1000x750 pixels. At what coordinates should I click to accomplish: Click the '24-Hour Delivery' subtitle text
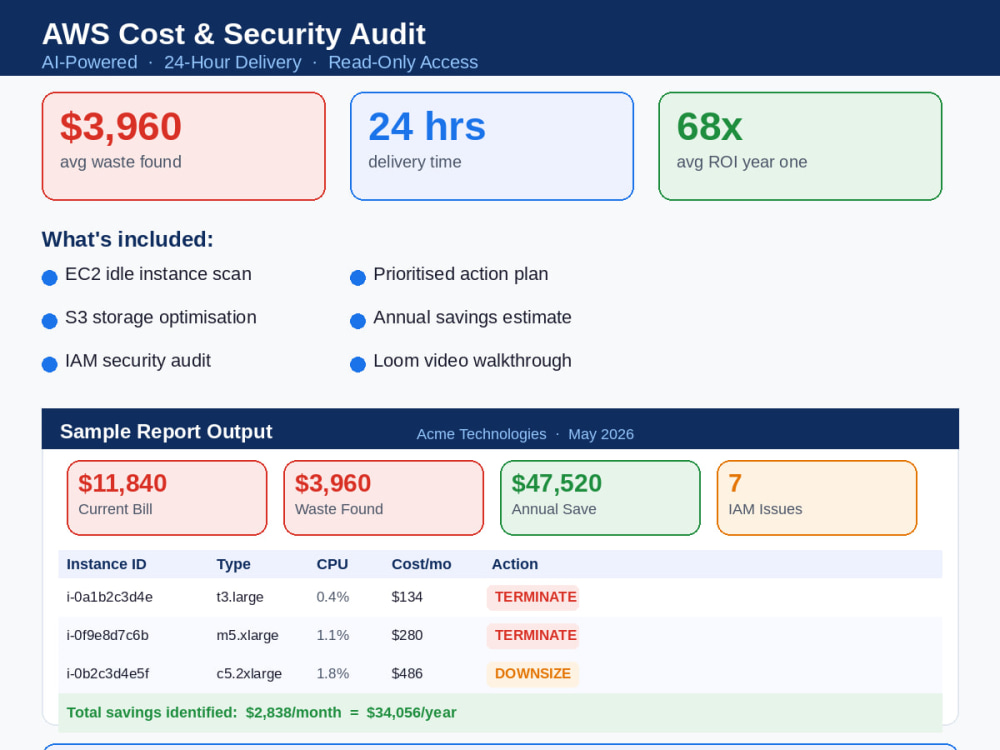233,62
